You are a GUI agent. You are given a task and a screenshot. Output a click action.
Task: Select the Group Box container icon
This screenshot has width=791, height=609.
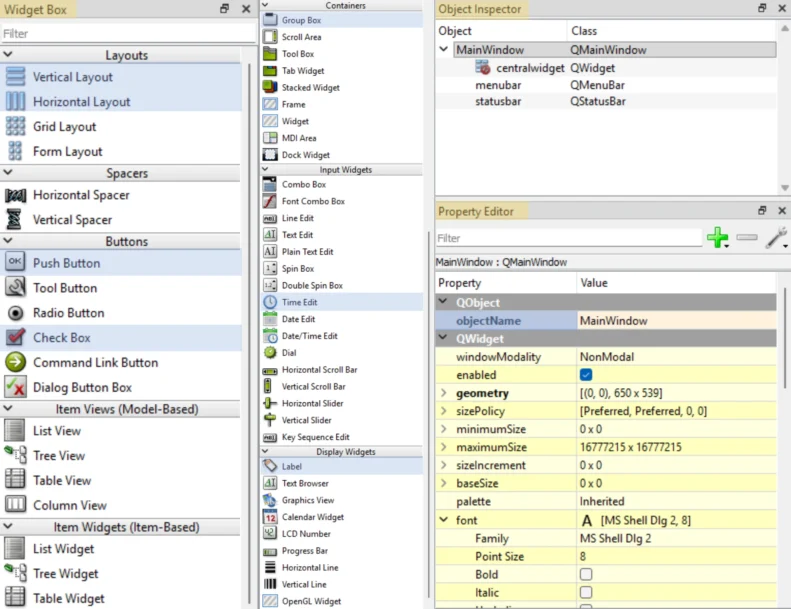(x=270, y=20)
